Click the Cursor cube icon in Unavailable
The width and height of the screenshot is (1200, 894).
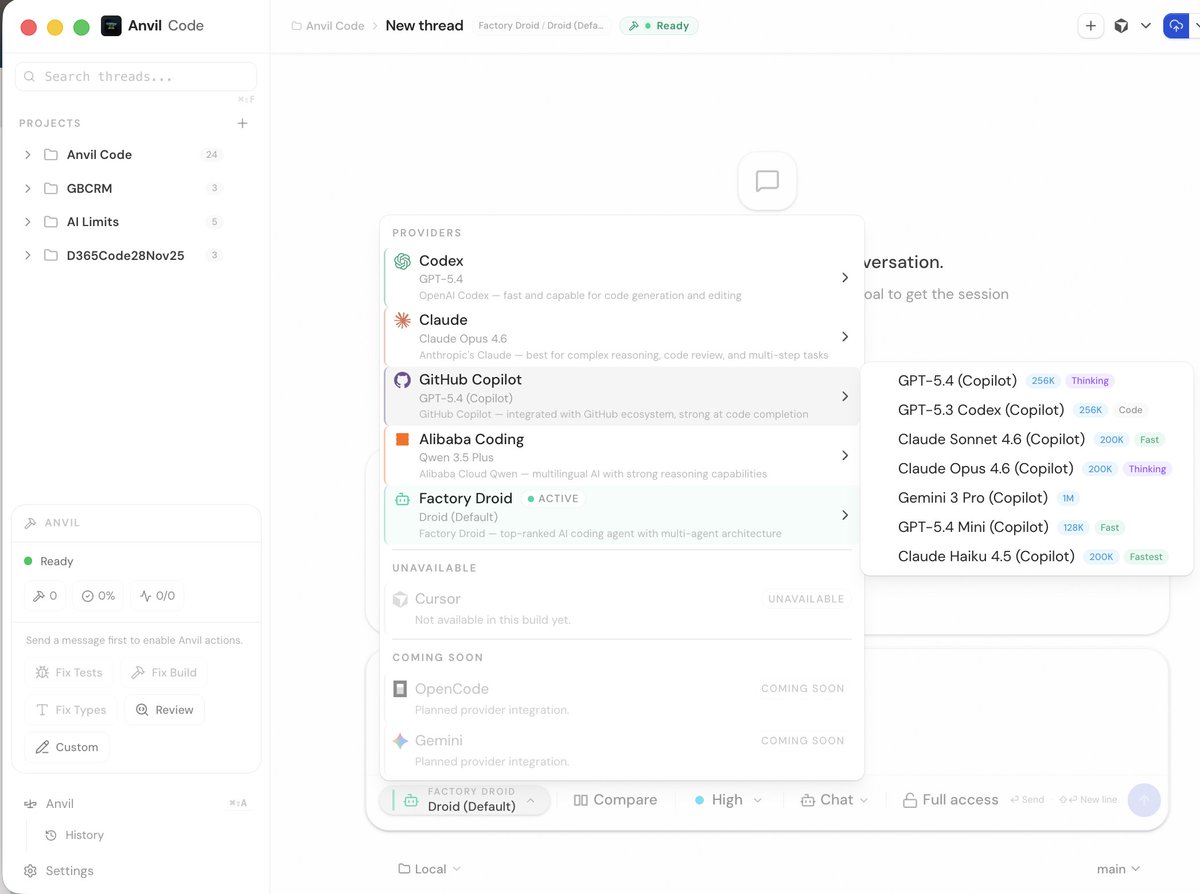pos(400,599)
